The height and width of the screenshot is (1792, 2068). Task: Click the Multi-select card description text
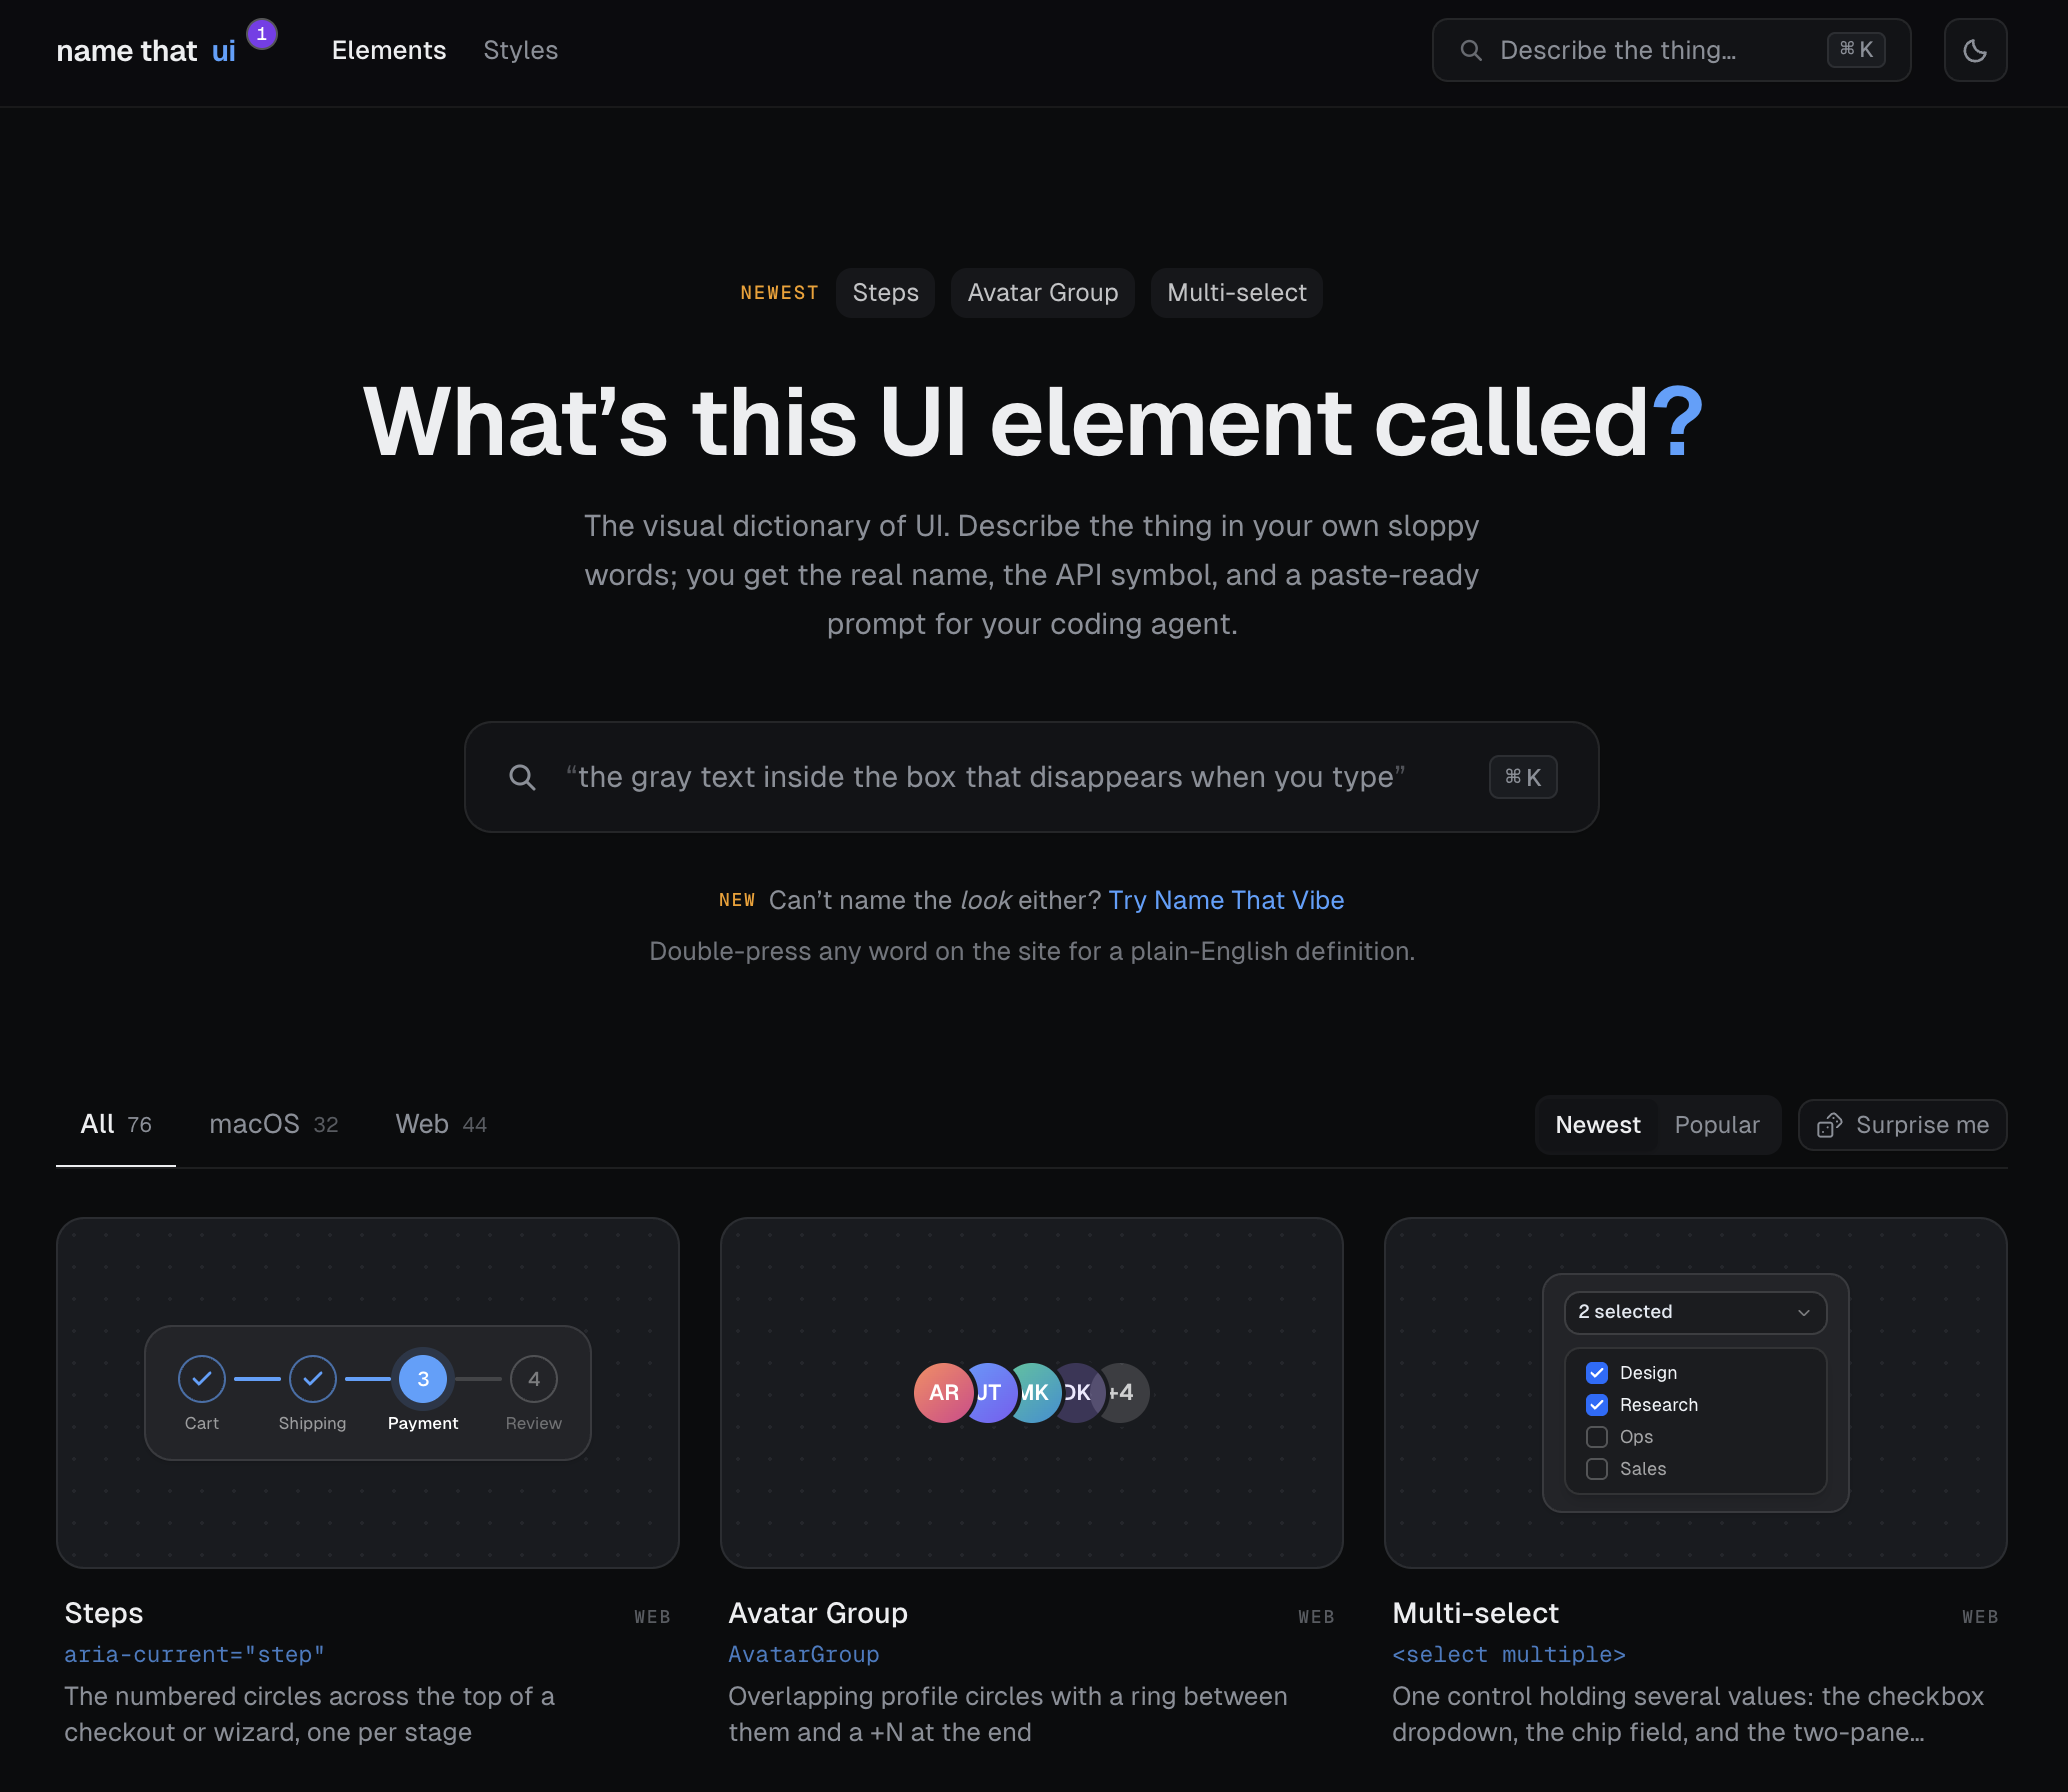pos(1688,1714)
